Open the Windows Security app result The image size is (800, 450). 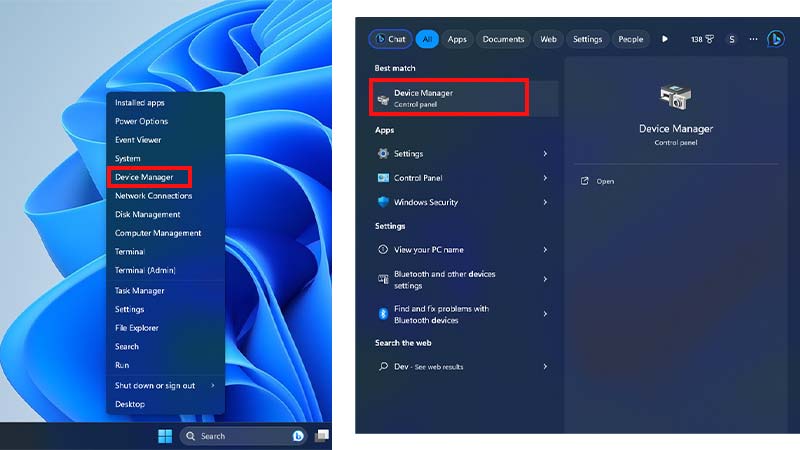pyautogui.click(x=463, y=202)
